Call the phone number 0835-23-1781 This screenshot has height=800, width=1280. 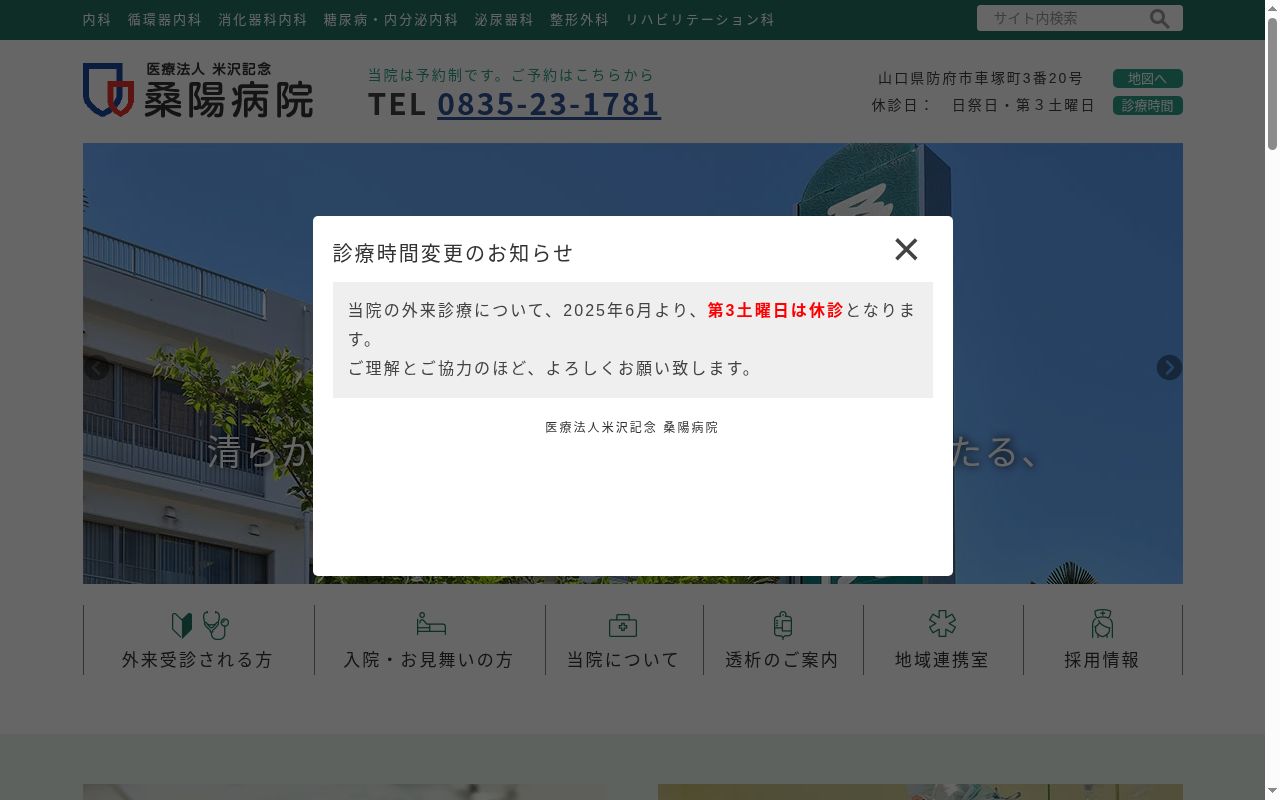click(549, 104)
